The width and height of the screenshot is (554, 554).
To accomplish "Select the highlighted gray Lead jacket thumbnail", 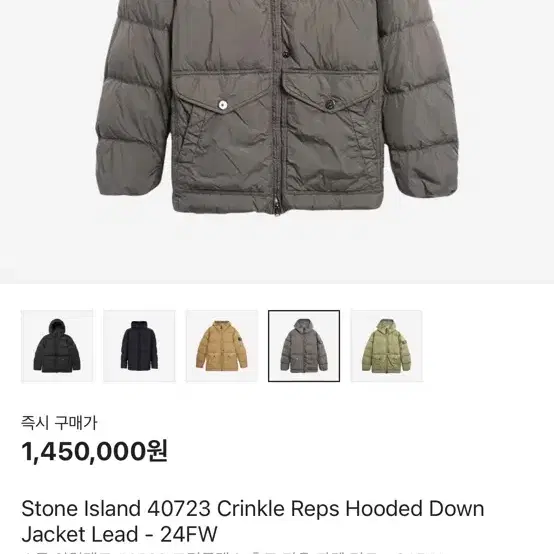I will coord(304,346).
